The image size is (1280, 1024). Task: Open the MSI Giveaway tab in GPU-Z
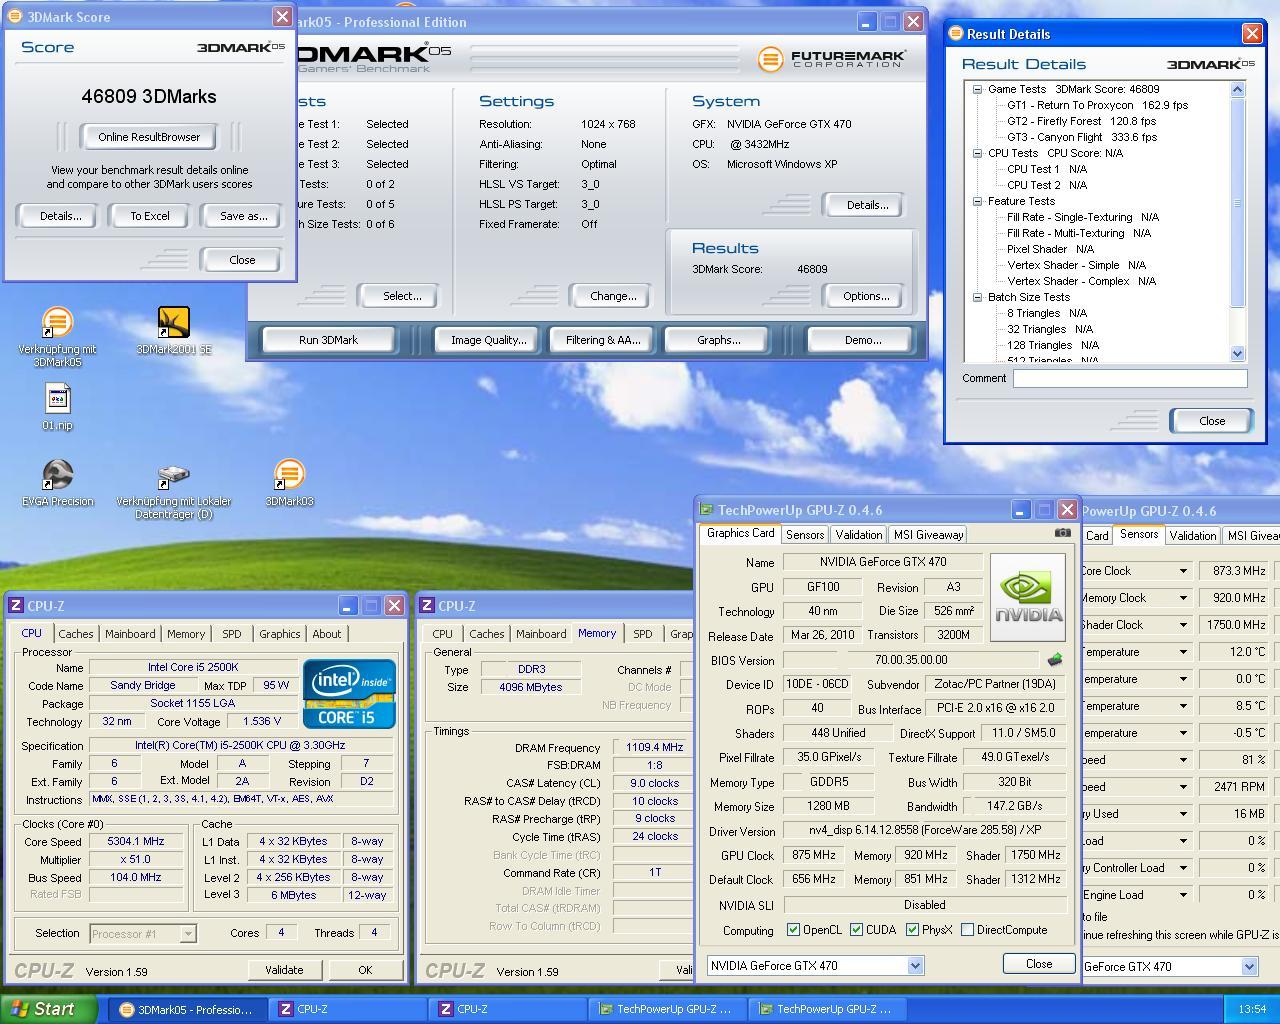(x=928, y=535)
